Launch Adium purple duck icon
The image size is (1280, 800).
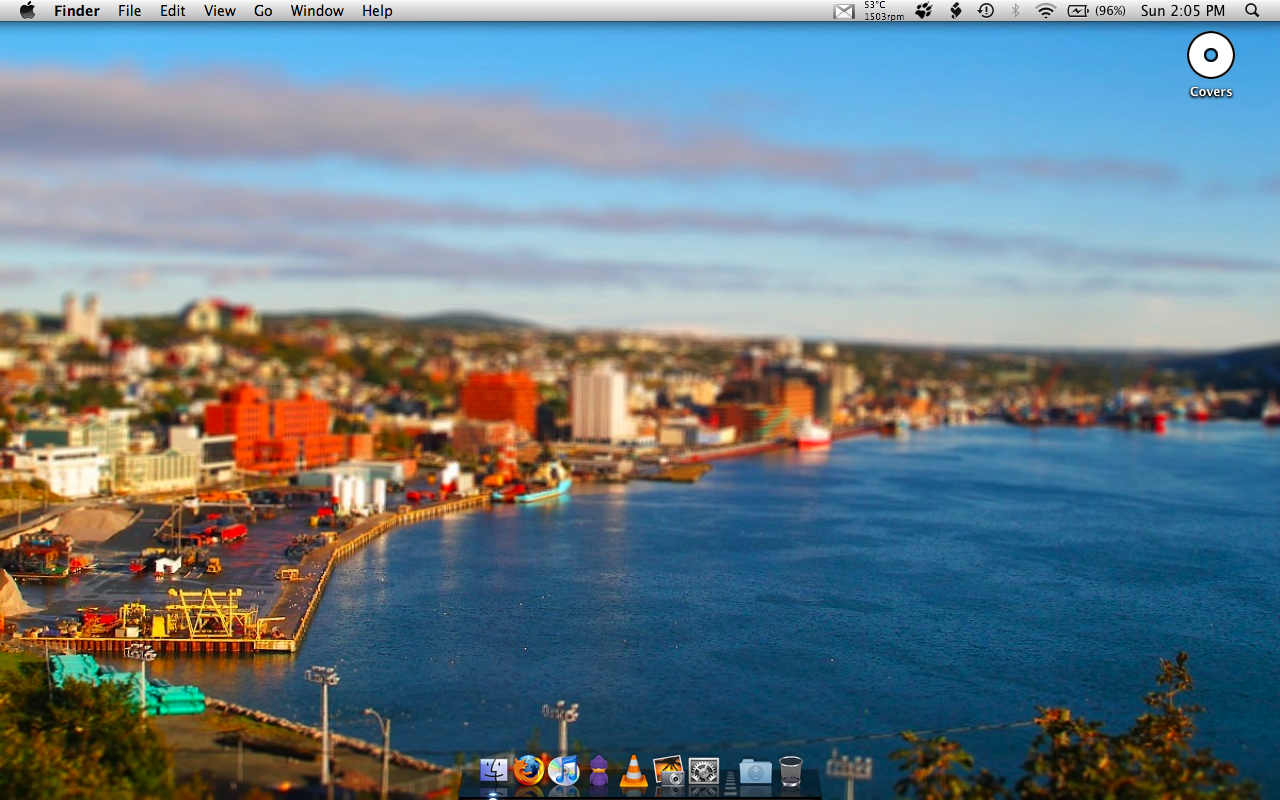pos(598,771)
